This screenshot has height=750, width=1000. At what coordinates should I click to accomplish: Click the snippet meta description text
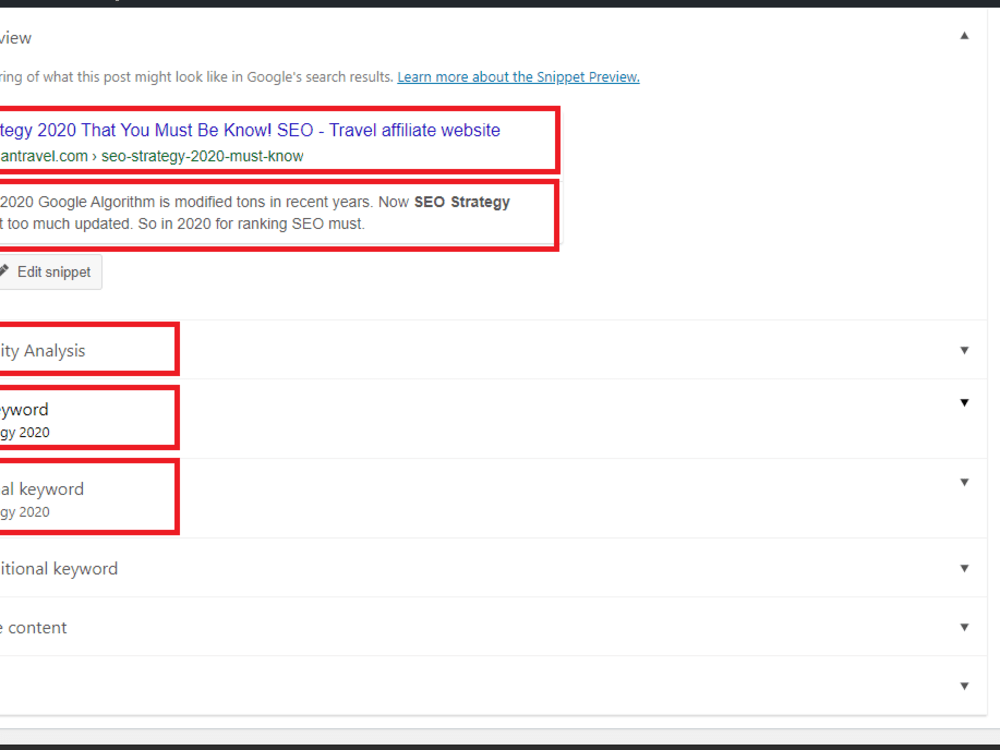255,213
